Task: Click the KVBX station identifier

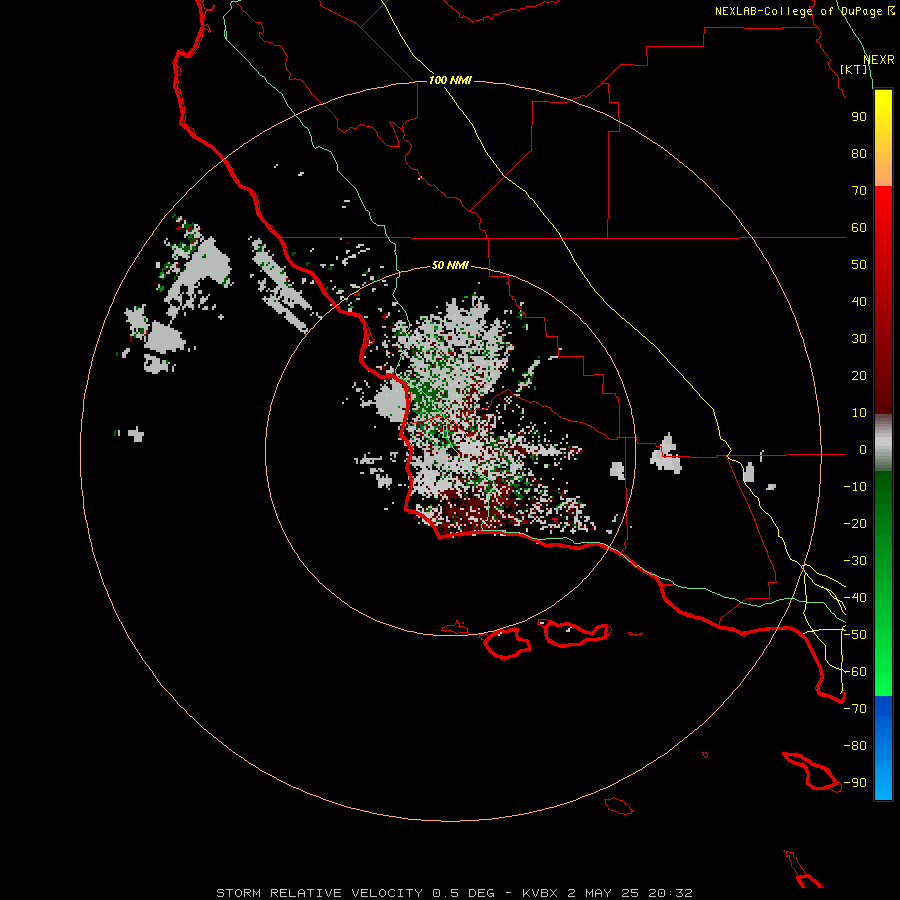Action: 541,893
